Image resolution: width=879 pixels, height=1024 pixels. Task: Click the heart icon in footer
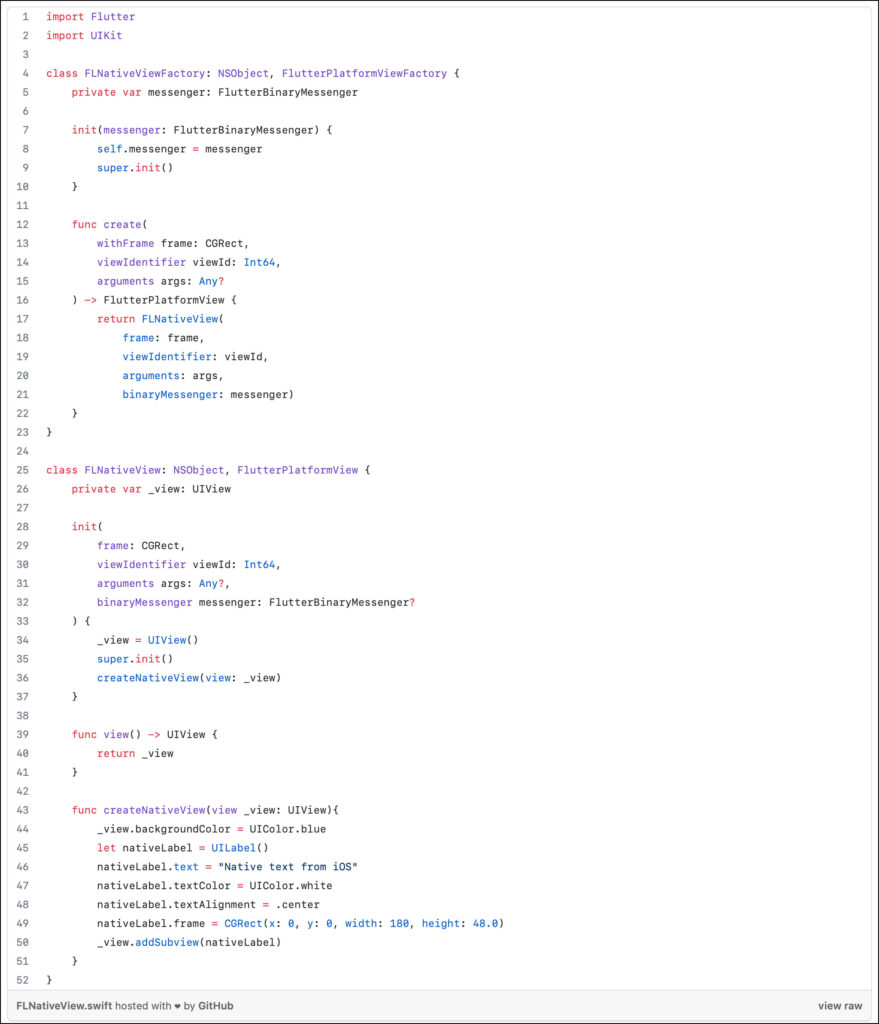pyautogui.click(x=178, y=1006)
